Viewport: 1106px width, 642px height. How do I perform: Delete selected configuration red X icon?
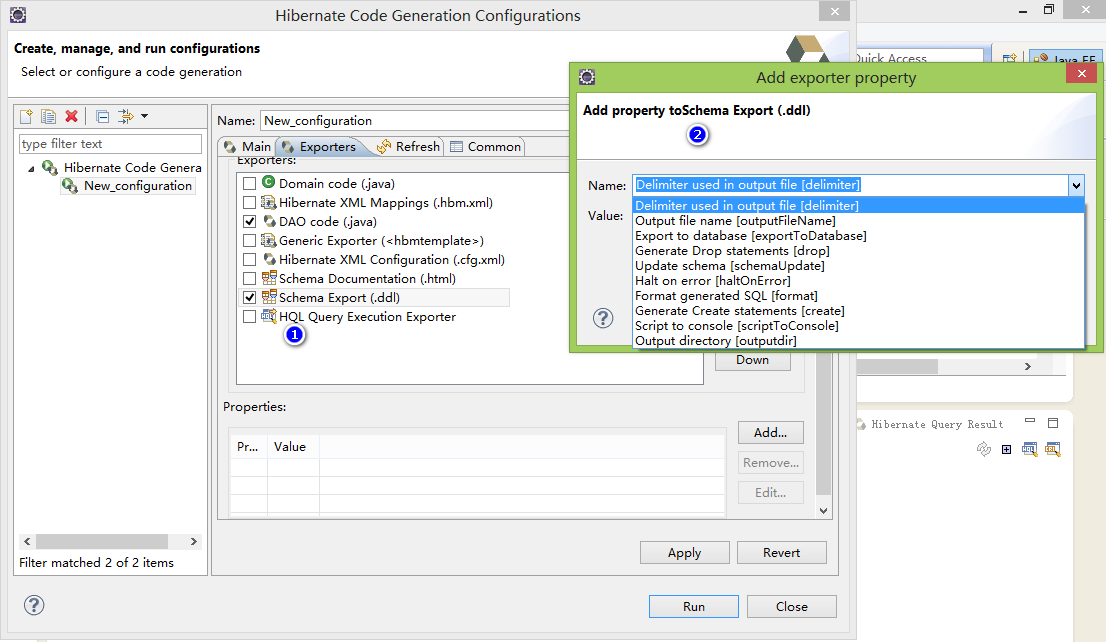pyautogui.click(x=71, y=116)
